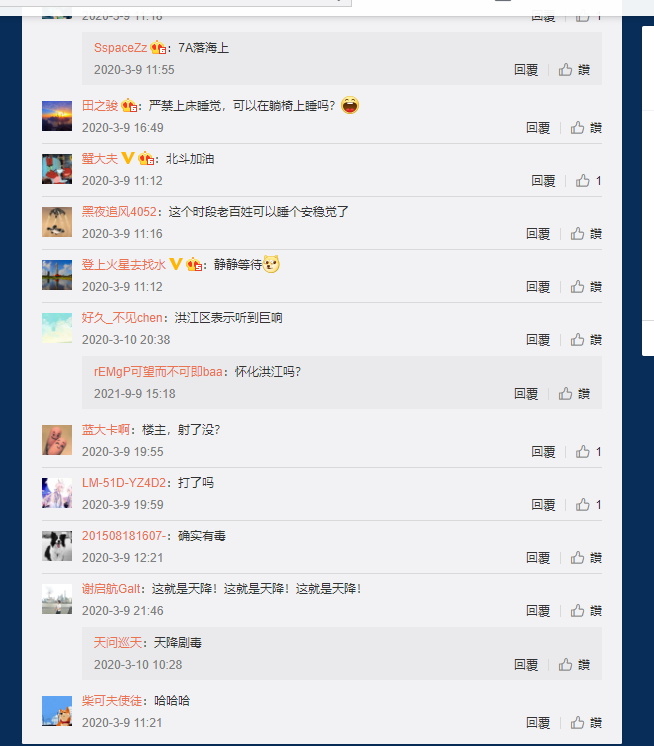Viewport: 654px width, 746px height.
Task: Like LM-51D-YZ4D2's 打了吗 comment
Action: pyautogui.click(x=589, y=505)
